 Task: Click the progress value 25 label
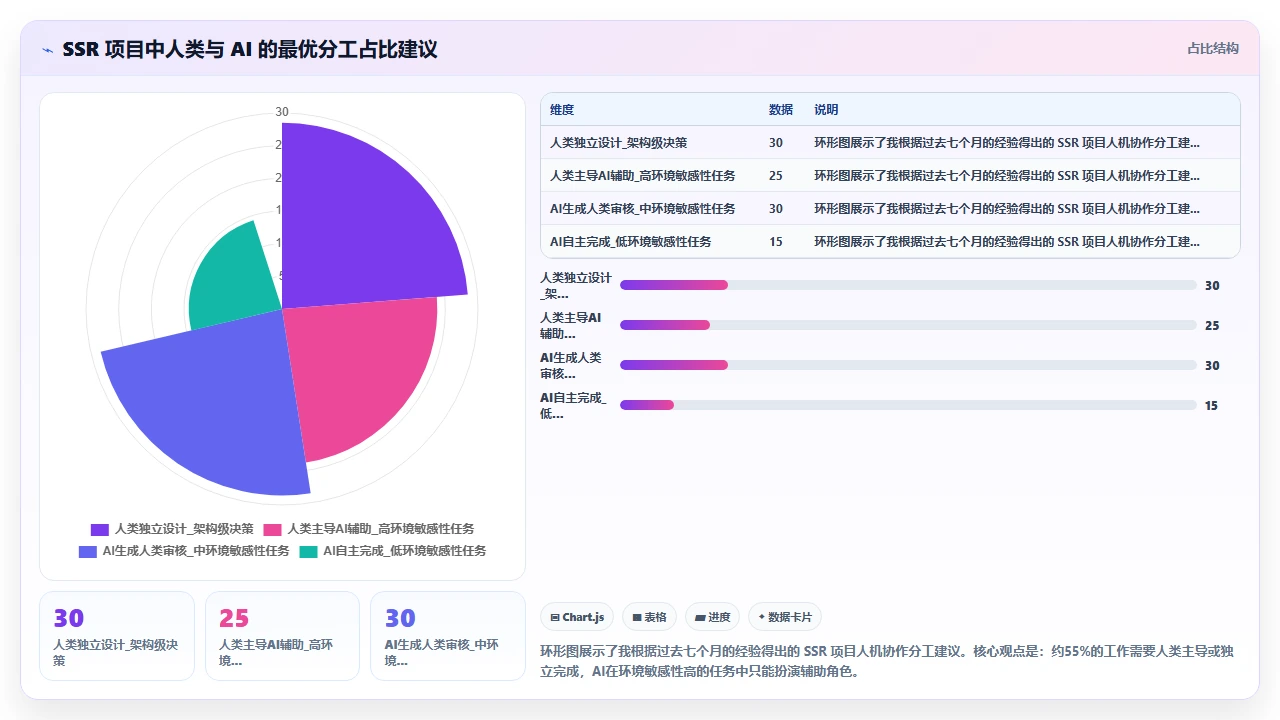click(x=1212, y=326)
